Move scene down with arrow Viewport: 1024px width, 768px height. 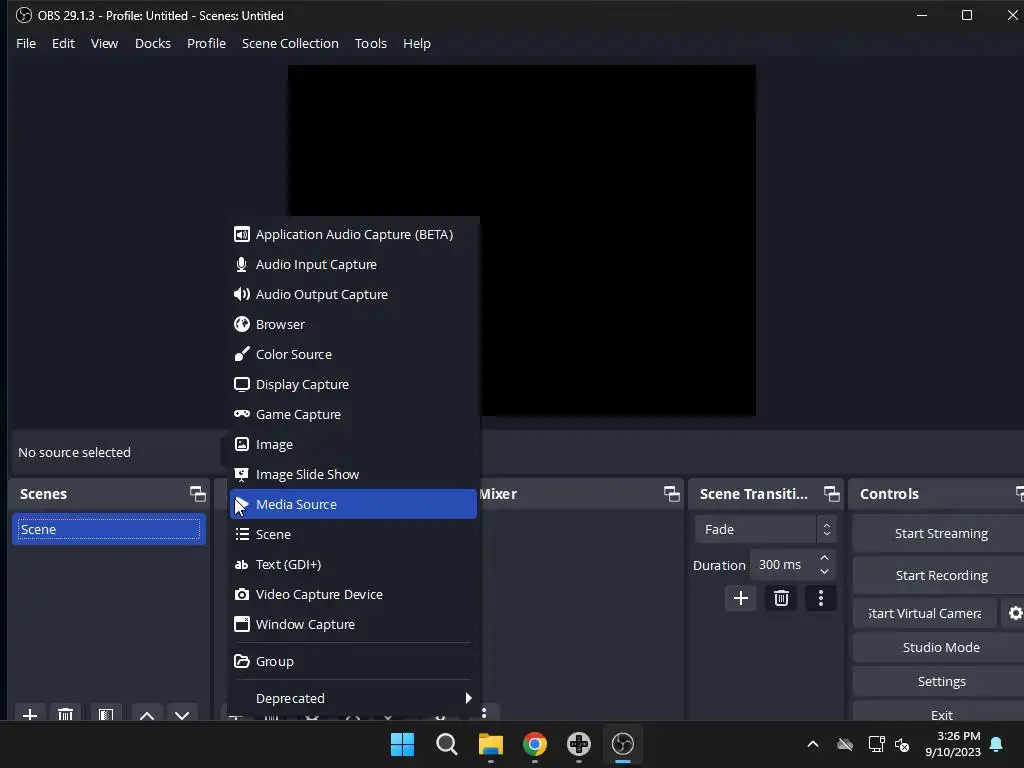[x=182, y=714]
